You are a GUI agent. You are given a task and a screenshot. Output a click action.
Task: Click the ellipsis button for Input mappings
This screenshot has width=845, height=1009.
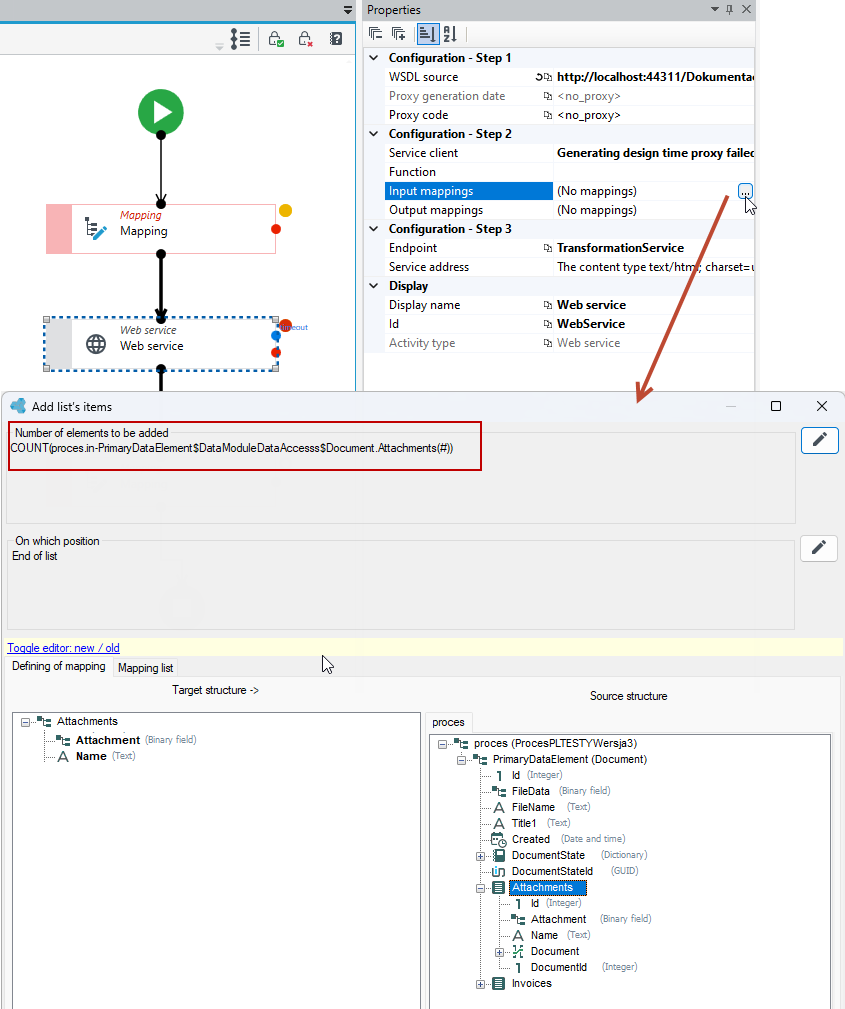click(745, 191)
